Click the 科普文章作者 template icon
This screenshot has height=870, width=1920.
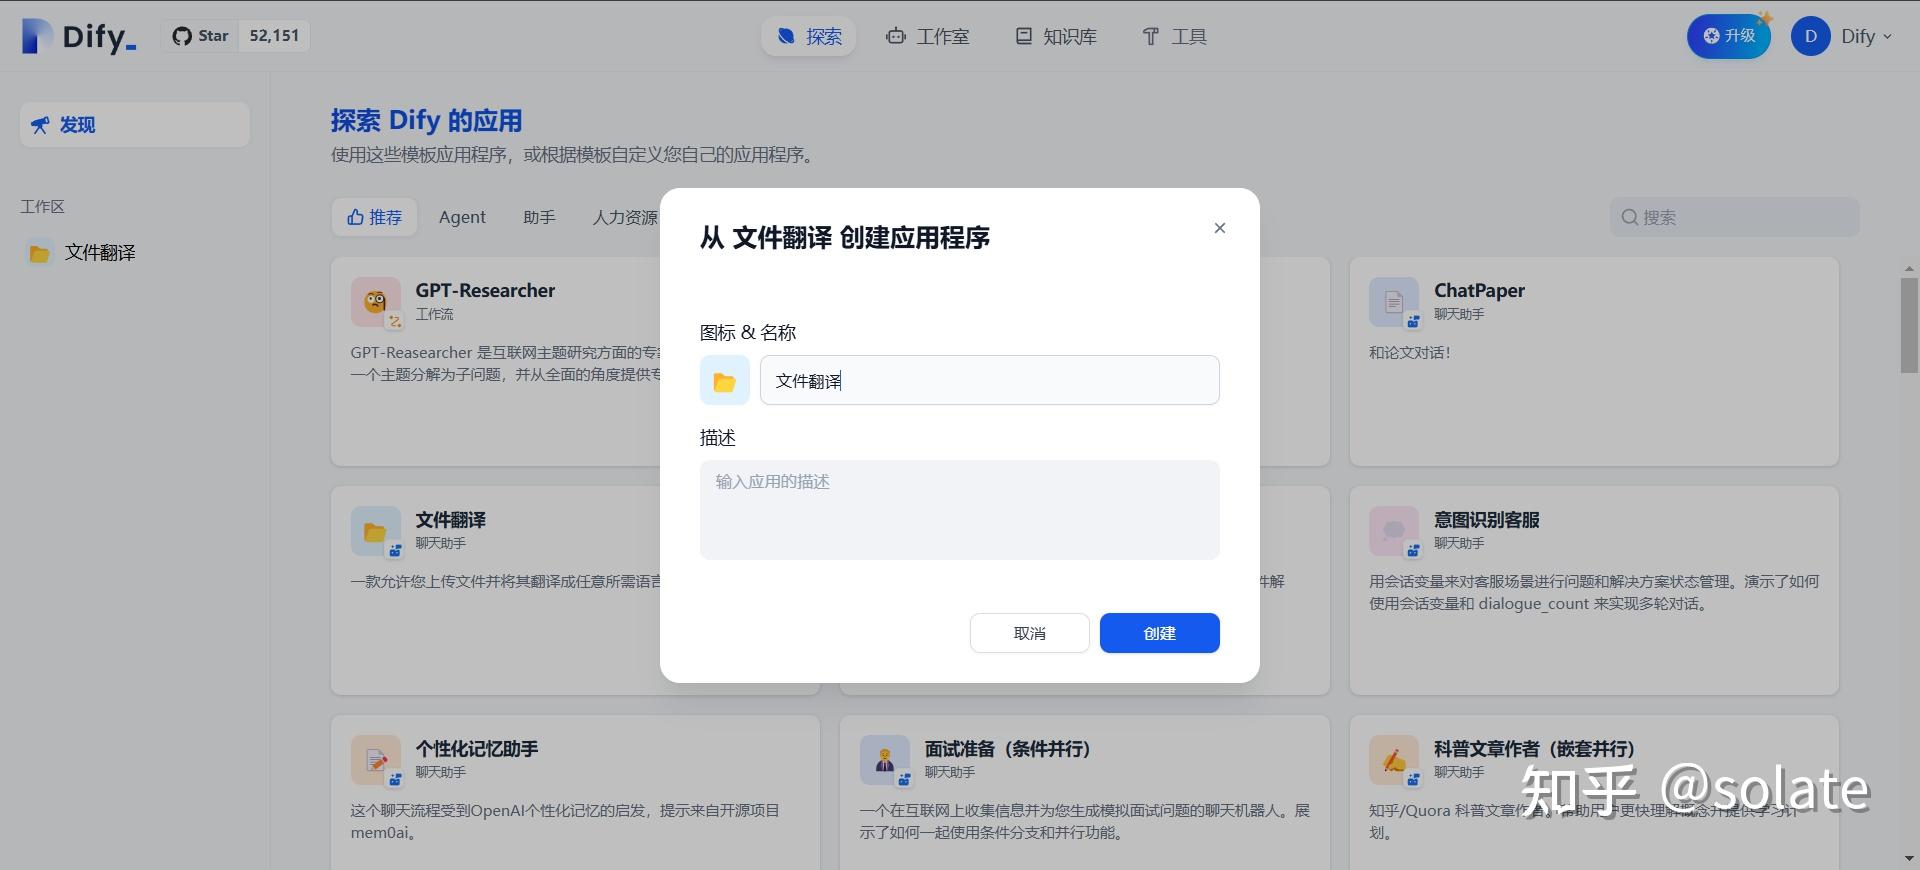(1394, 760)
